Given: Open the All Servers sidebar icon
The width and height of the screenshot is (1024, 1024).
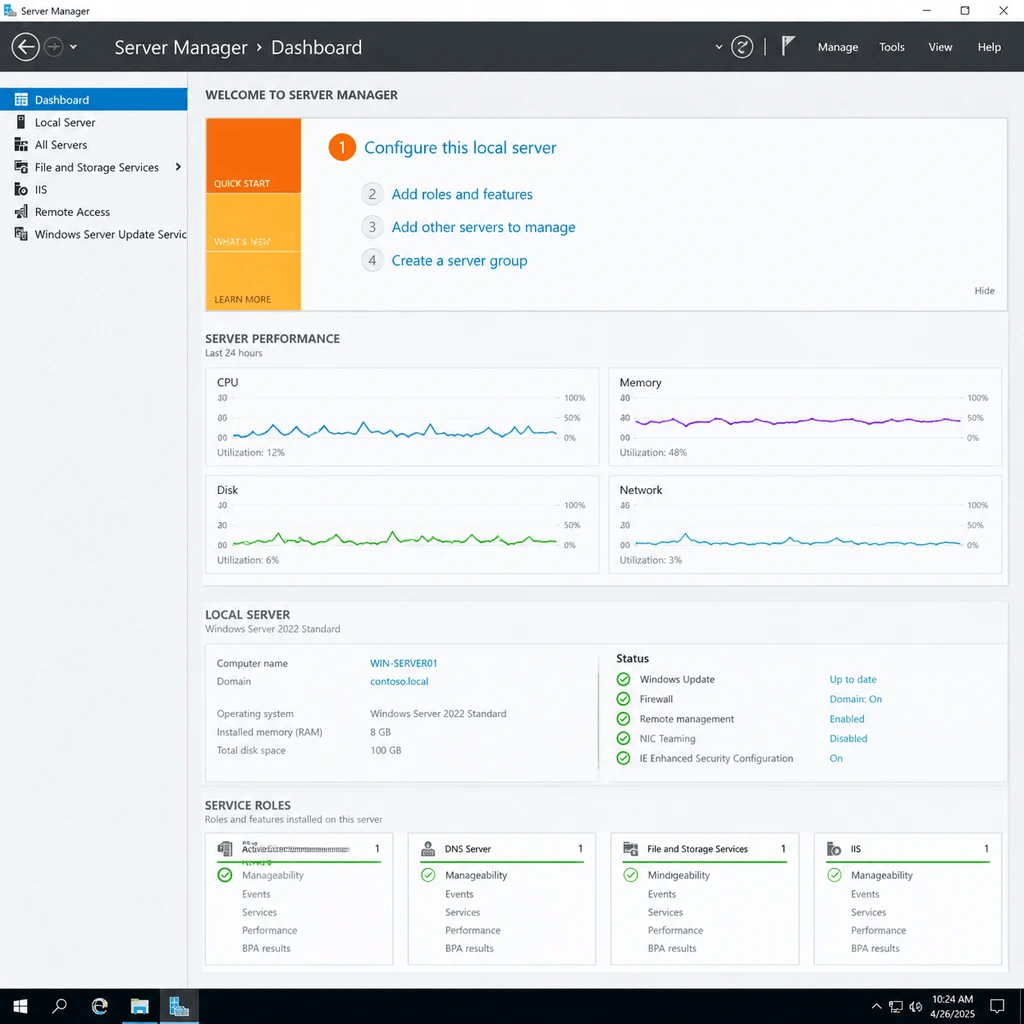Looking at the screenshot, I should (x=21, y=144).
